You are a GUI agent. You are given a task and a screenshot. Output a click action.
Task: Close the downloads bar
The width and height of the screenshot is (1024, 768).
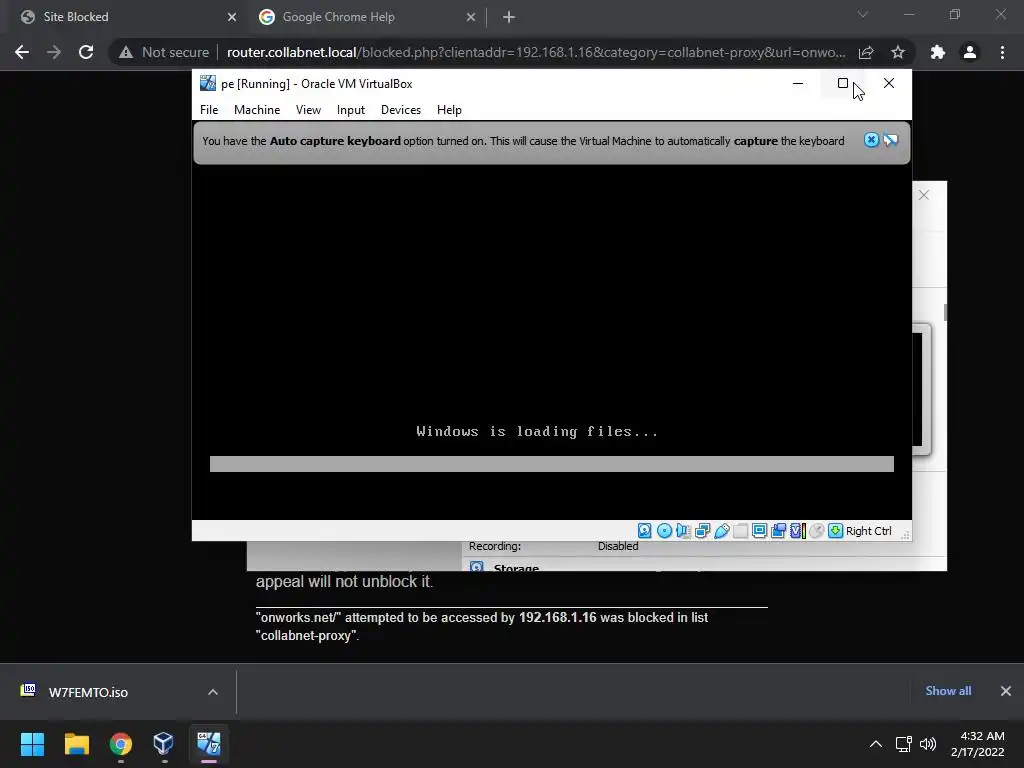pyautogui.click(x=1006, y=691)
